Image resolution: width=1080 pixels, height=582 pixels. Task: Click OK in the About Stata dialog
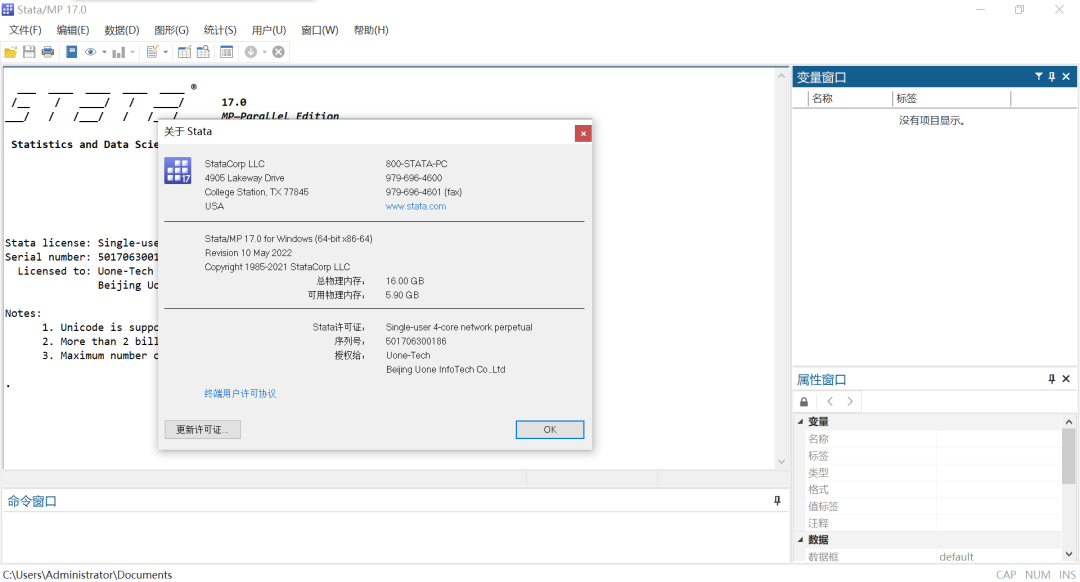[x=549, y=429]
